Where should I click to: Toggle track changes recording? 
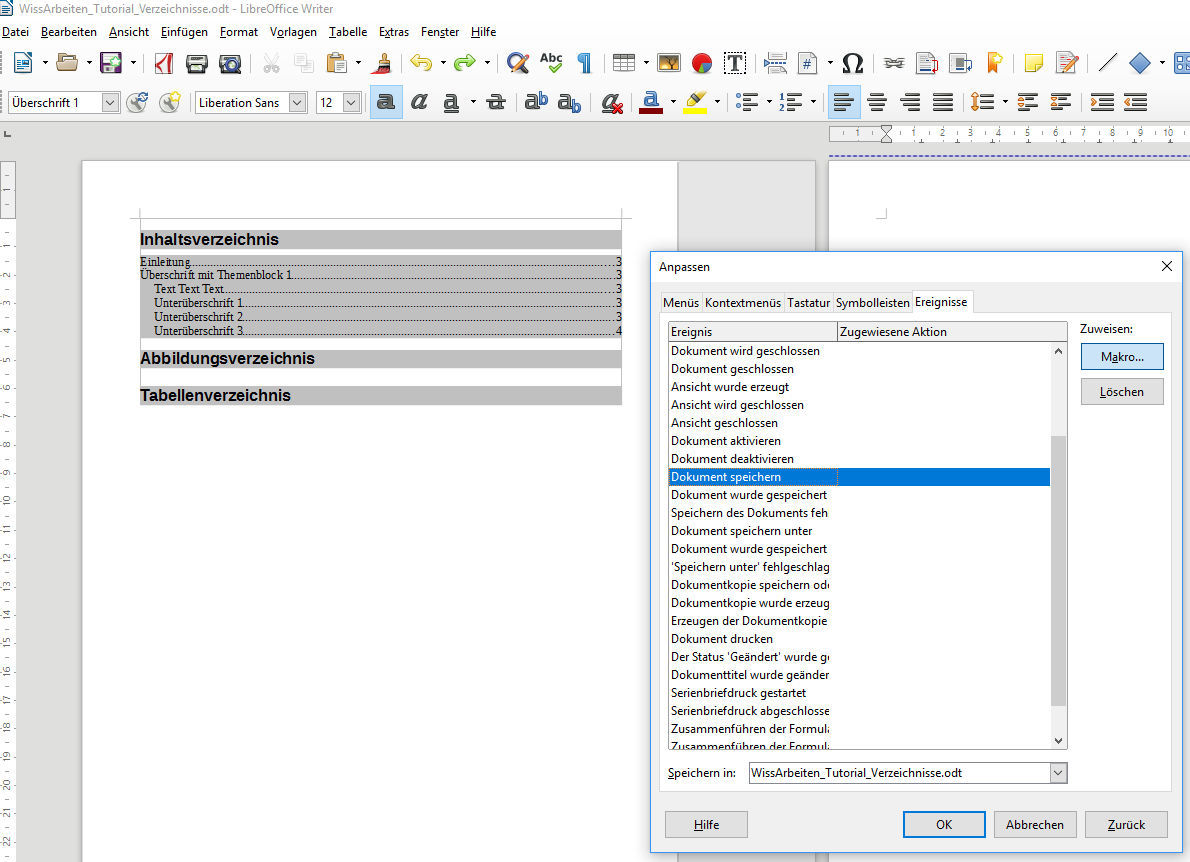coord(1066,63)
